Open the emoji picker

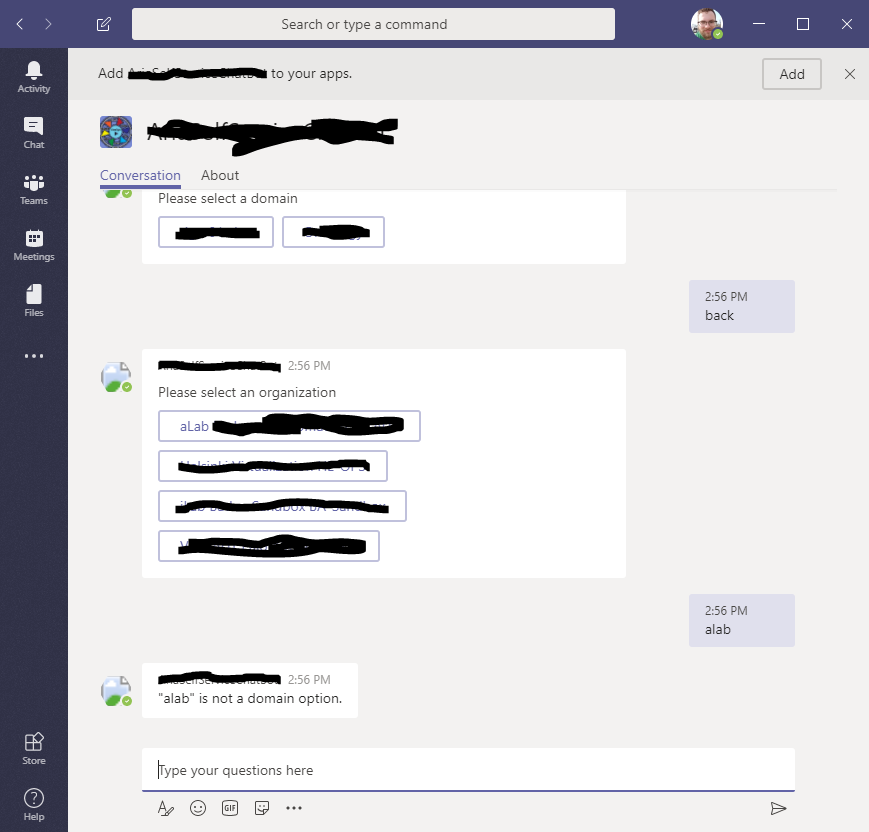click(x=198, y=808)
